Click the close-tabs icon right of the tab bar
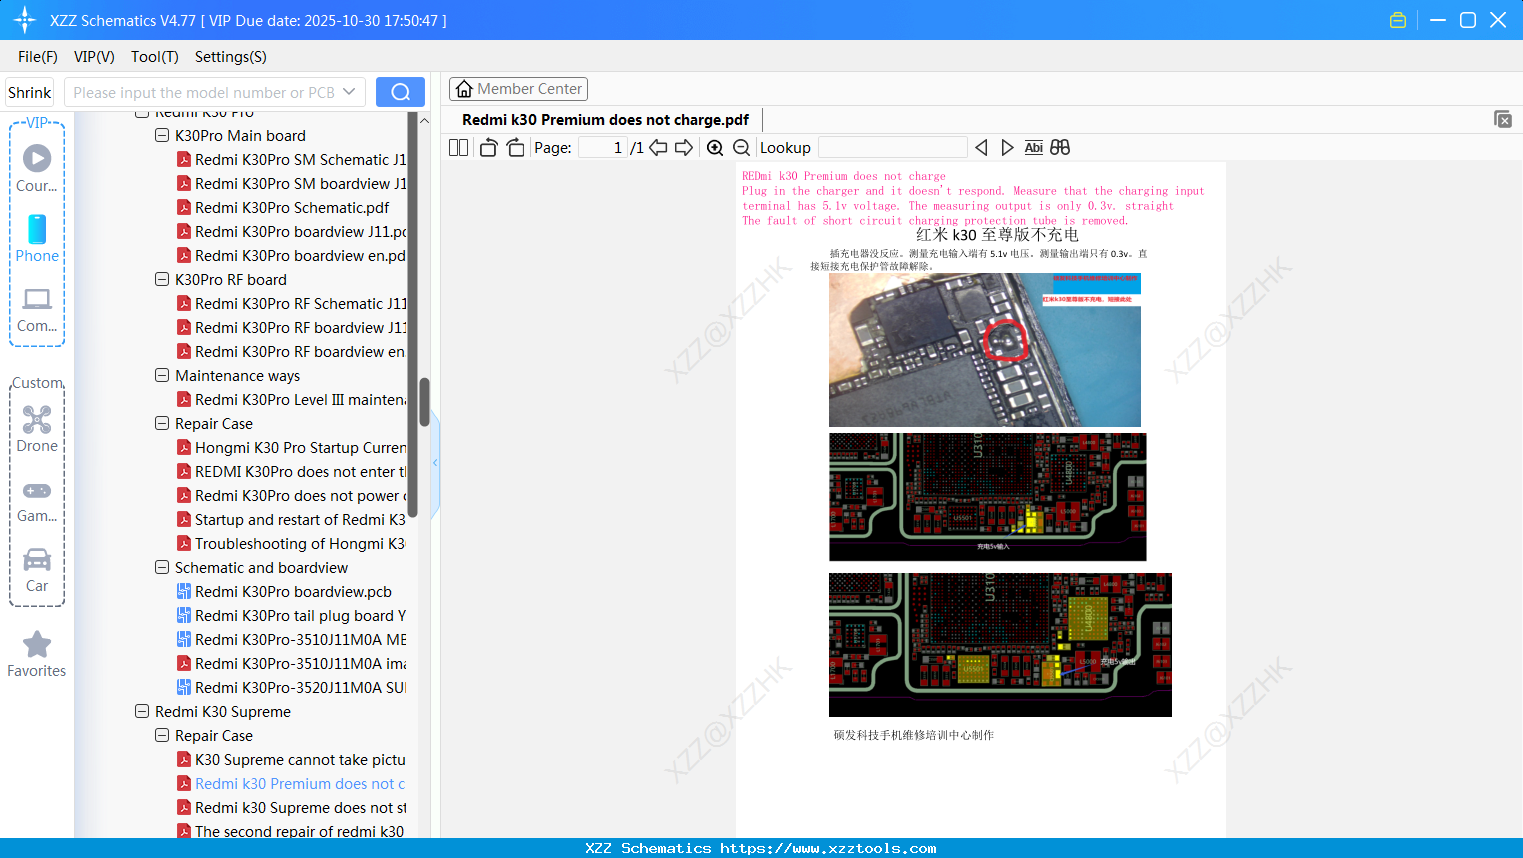Image resolution: width=1523 pixels, height=858 pixels. click(1503, 119)
